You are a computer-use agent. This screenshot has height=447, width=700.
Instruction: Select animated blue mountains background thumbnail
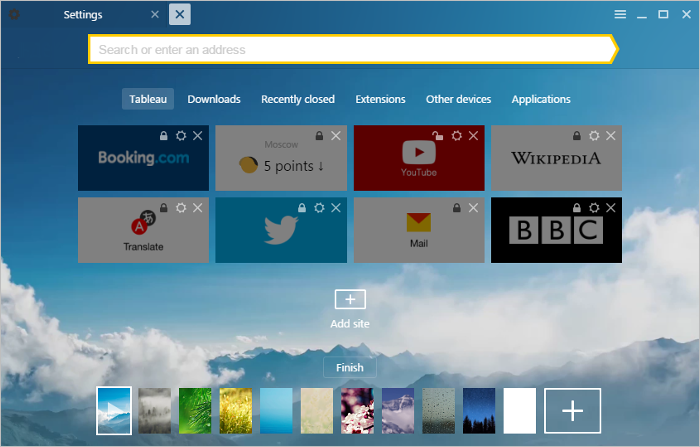coord(114,411)
